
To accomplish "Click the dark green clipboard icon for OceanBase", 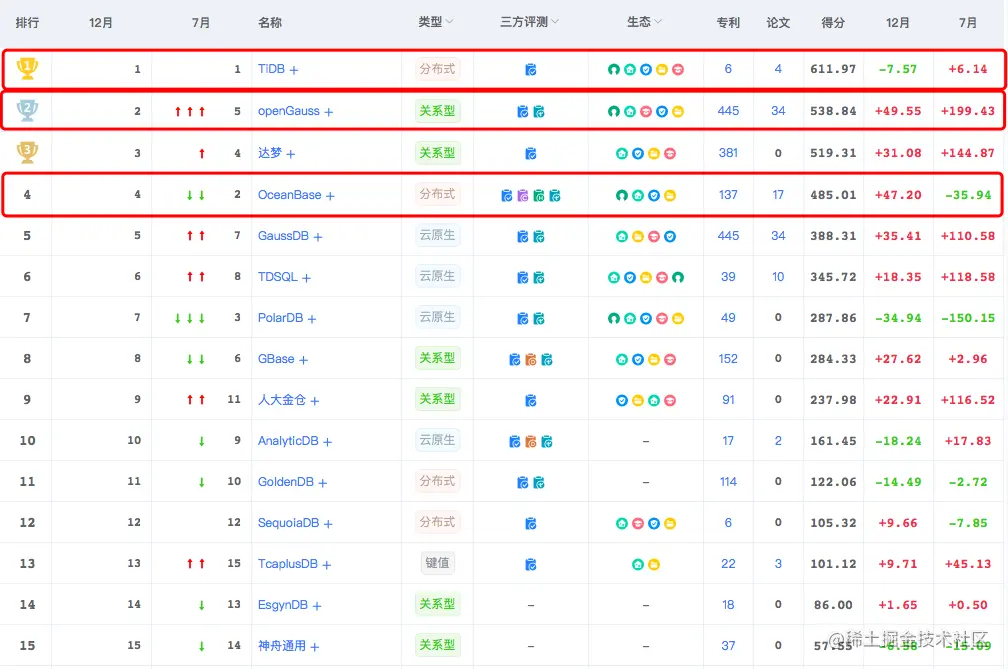I will click(x=539, y=195).
